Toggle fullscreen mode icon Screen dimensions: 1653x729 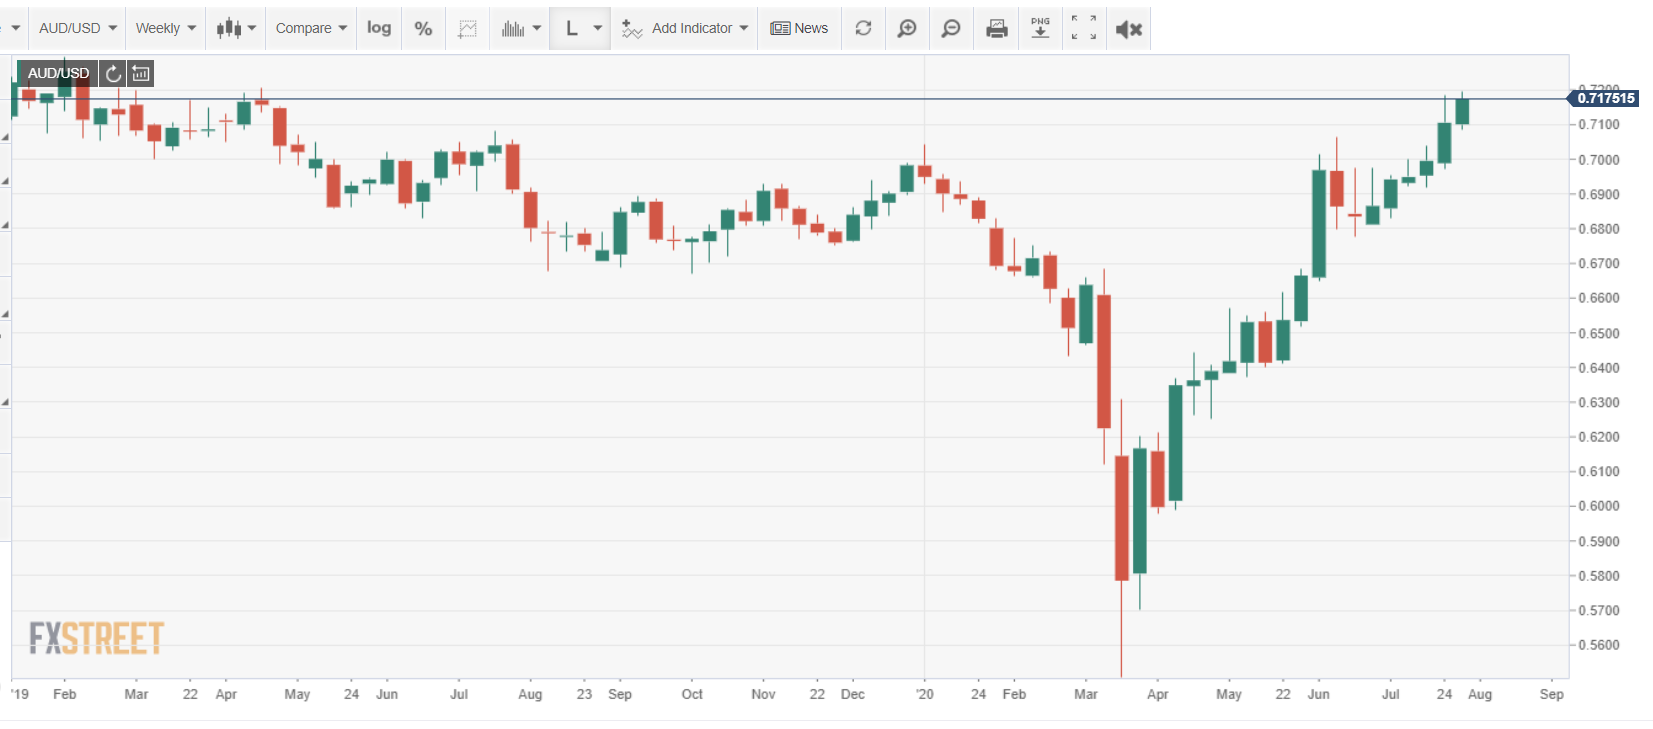click(x=1084, y=28)
